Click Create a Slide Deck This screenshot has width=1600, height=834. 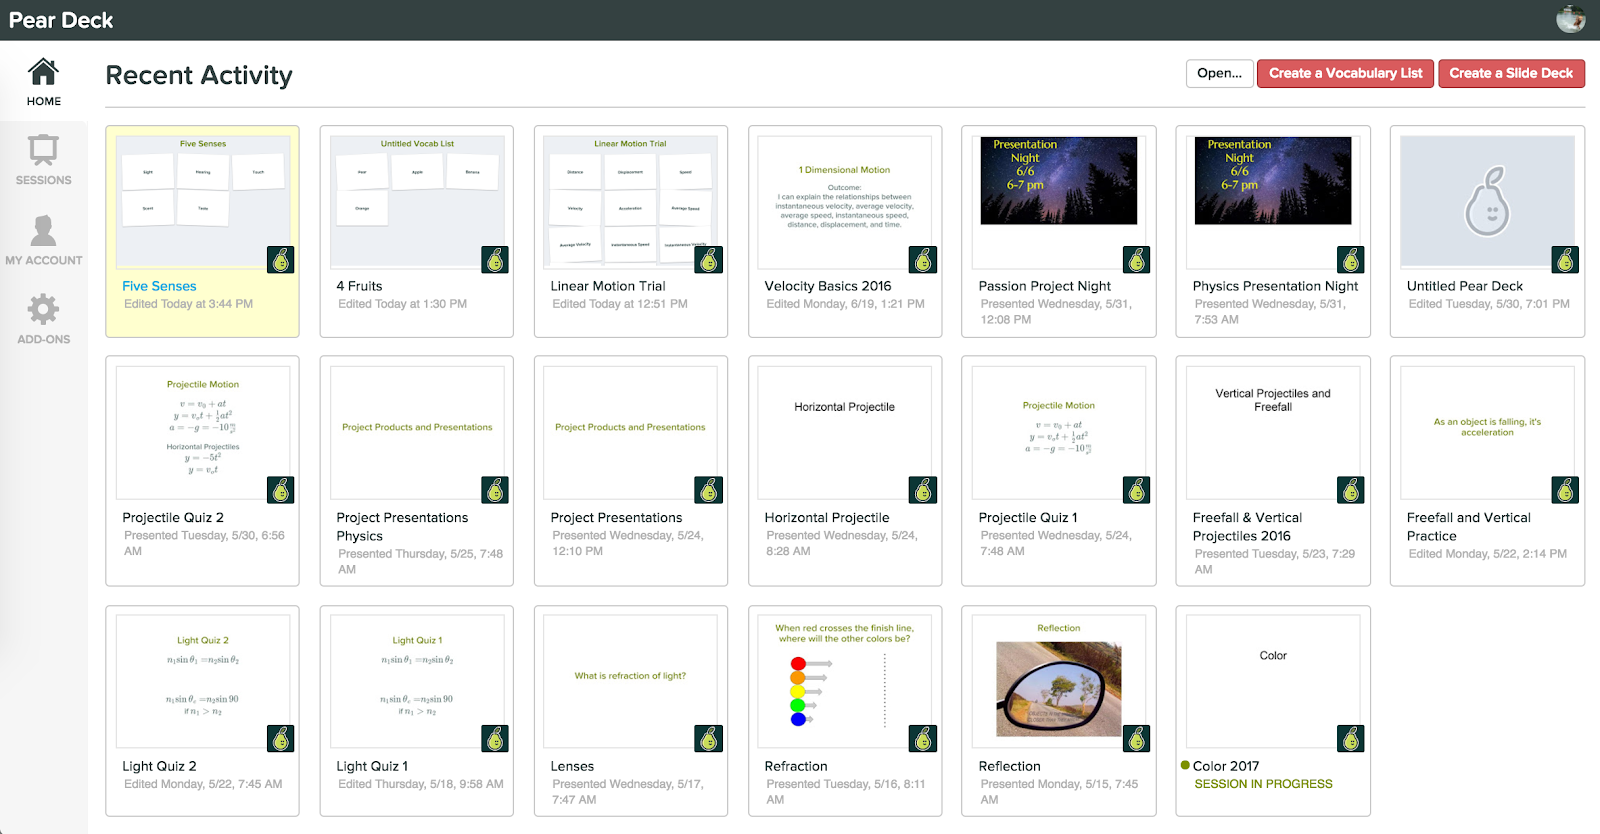[x=1511, y=73]
